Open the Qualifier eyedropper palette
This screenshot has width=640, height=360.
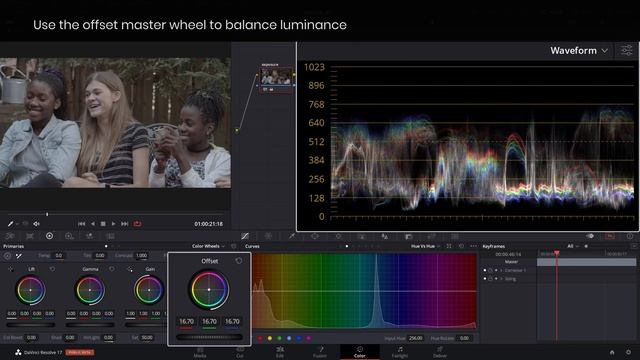click(292, 236)
